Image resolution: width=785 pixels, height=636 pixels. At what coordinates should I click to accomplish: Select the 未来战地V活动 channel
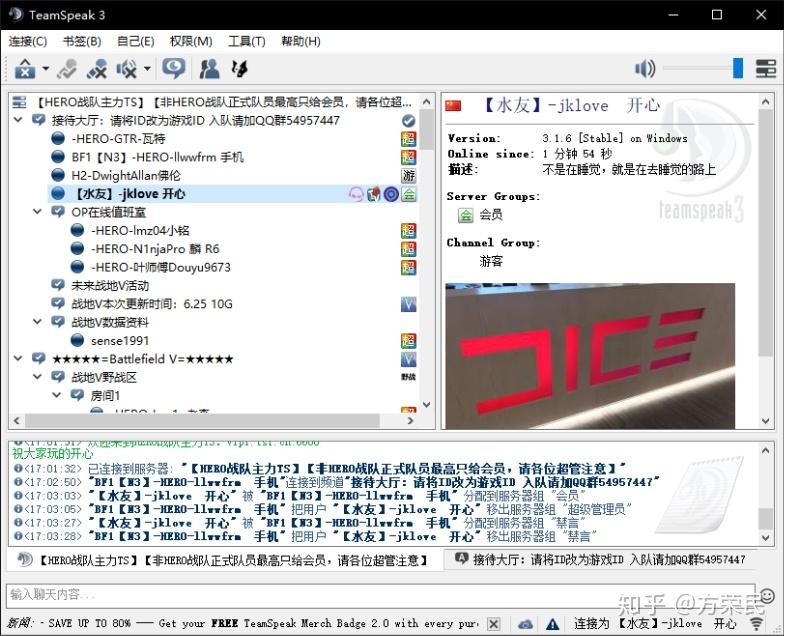coord(110,285)
